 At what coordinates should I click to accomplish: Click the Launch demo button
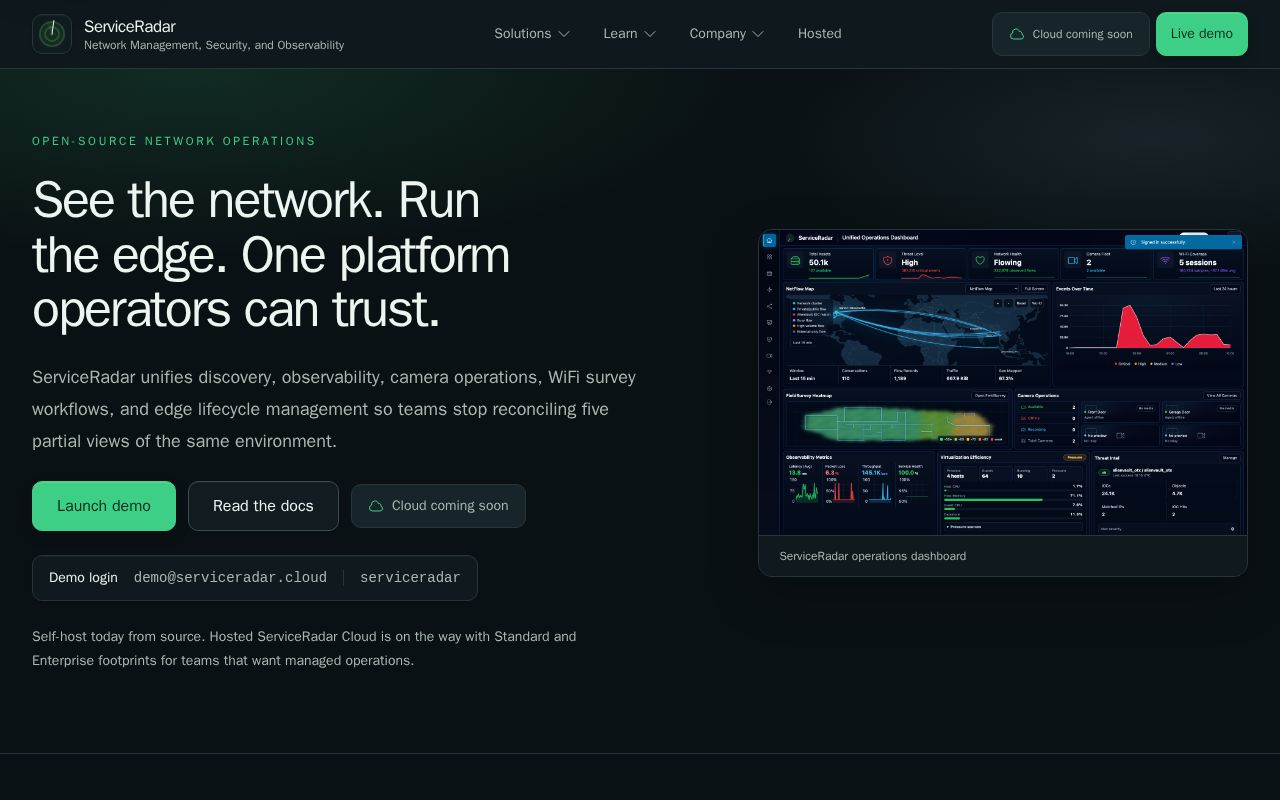click(x=104, y=506)
